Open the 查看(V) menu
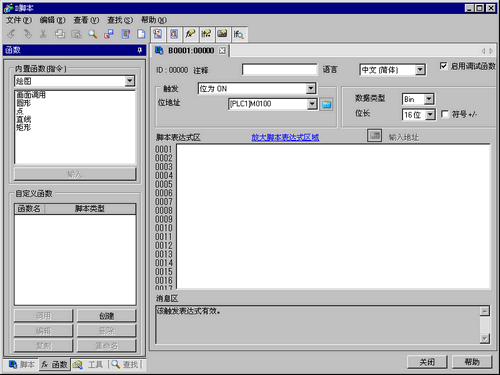Image resolution: width=500 pixels, height=375 pixels. coord(86,20)
